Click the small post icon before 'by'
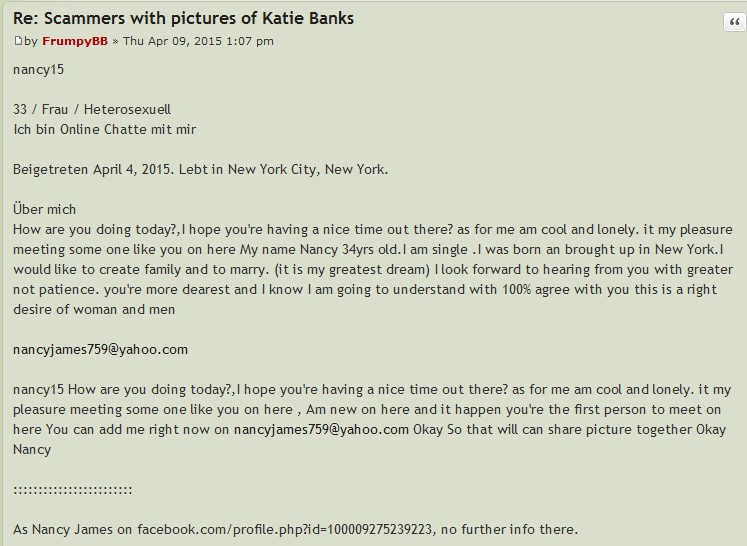This screenshot has width=747, height=546. [18, 41]
